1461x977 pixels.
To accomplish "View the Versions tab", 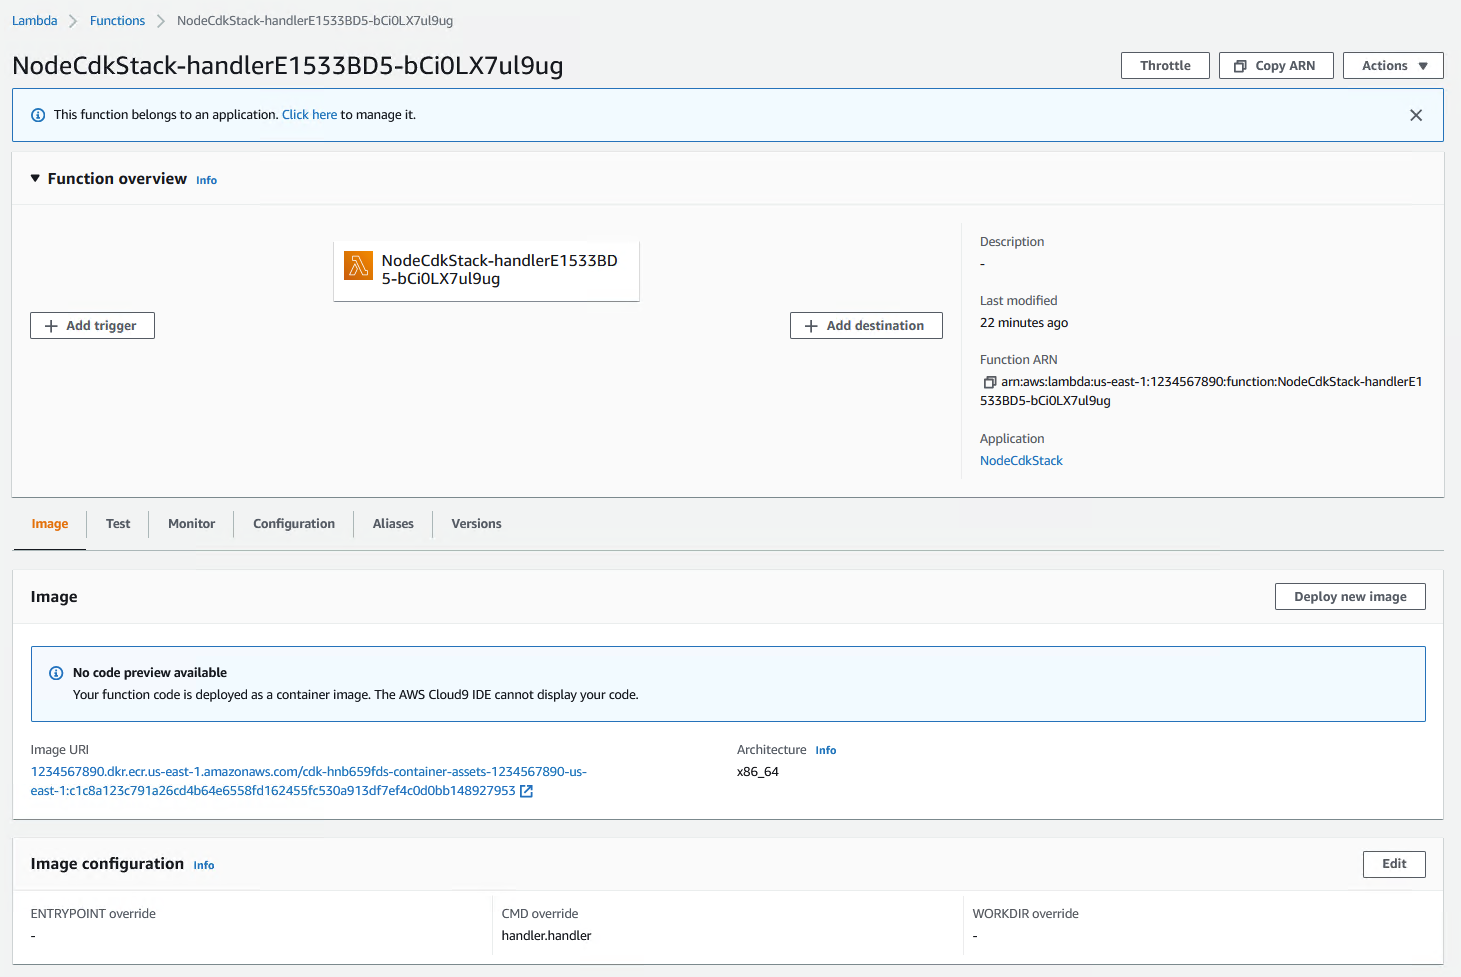I will tap(476, 523).
